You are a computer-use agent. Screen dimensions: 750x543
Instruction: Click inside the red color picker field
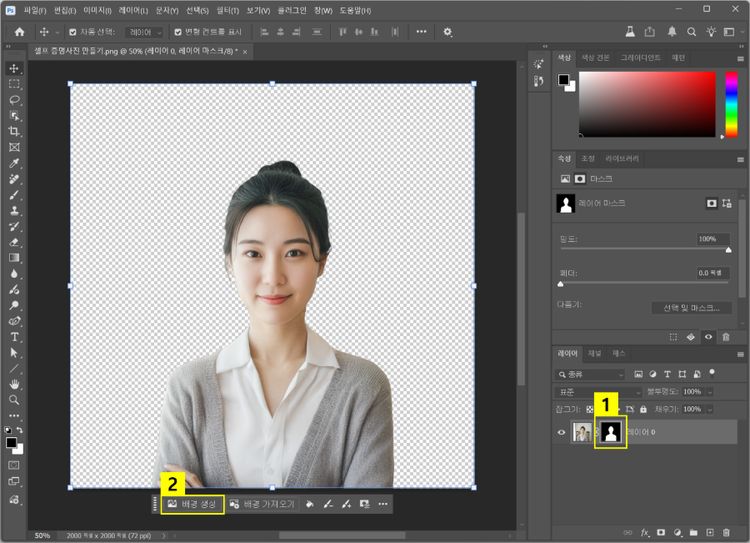click(646, 103)
